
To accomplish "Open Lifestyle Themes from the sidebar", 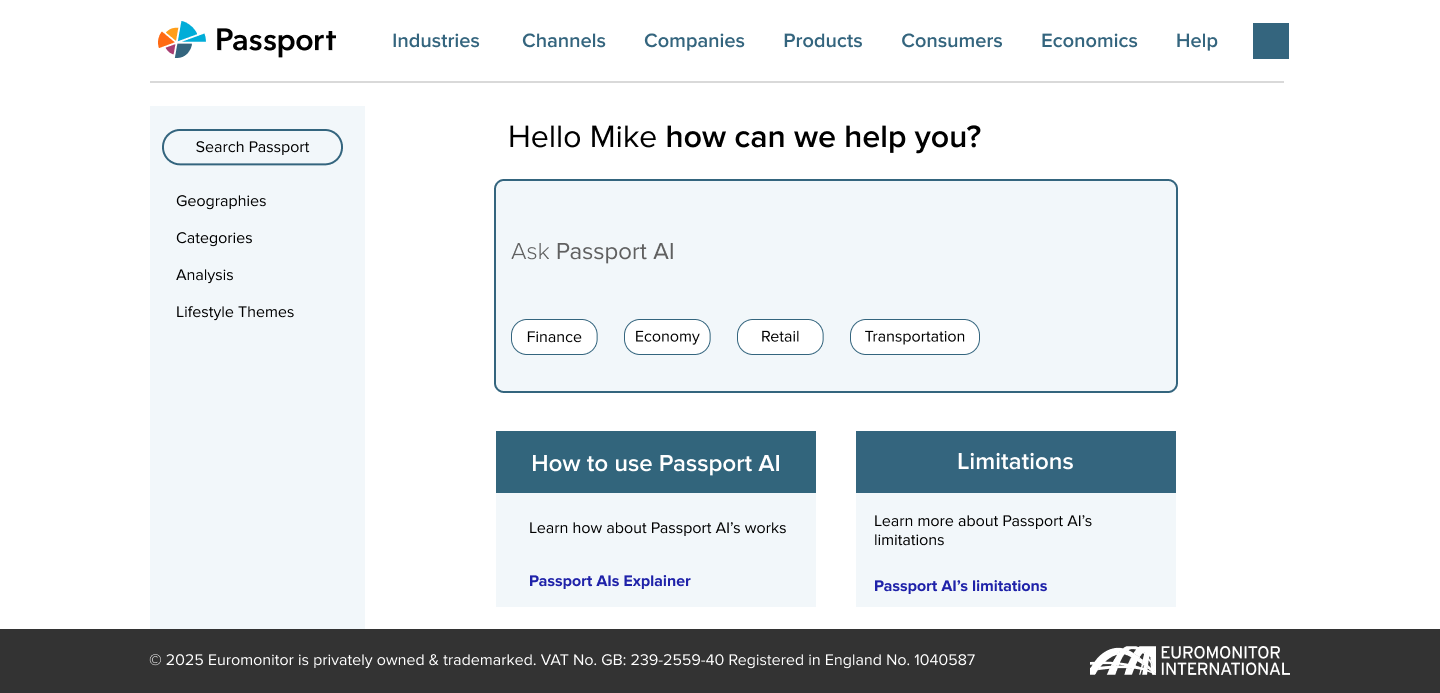I will point(235,312).
